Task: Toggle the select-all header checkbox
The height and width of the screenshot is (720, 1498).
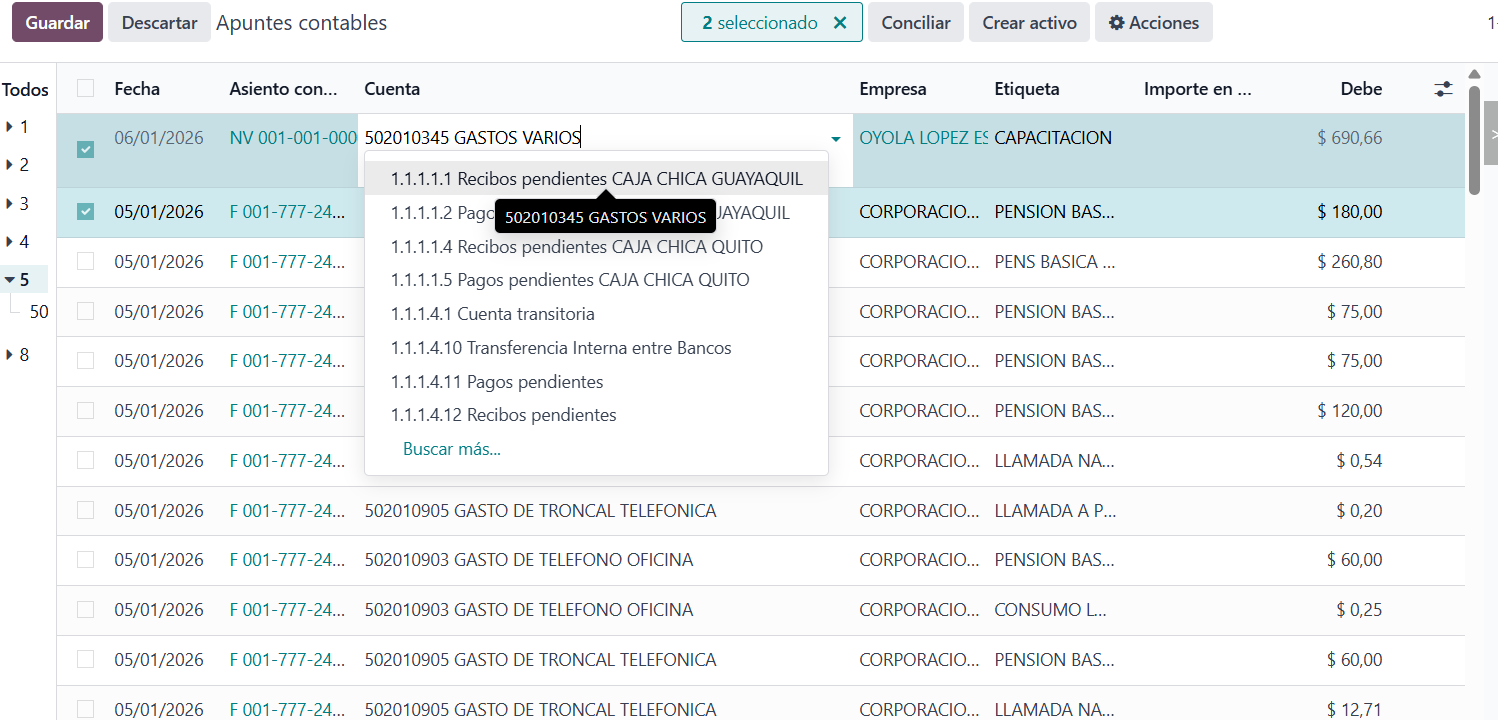Action: [86, 88]
